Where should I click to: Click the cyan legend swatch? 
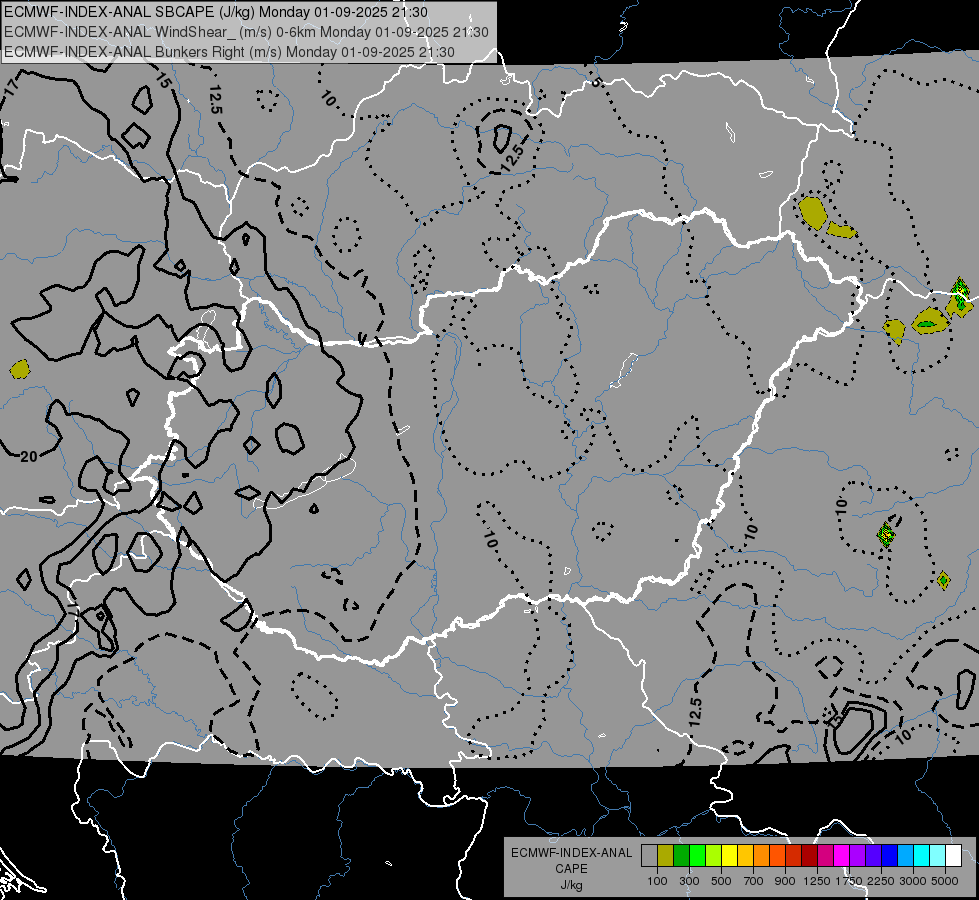coord(922,855)
